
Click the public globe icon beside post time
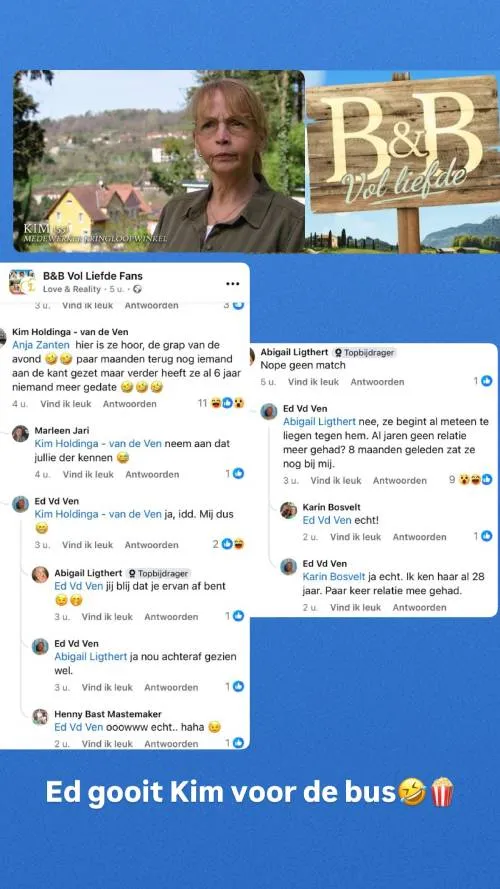pos(137,289)
